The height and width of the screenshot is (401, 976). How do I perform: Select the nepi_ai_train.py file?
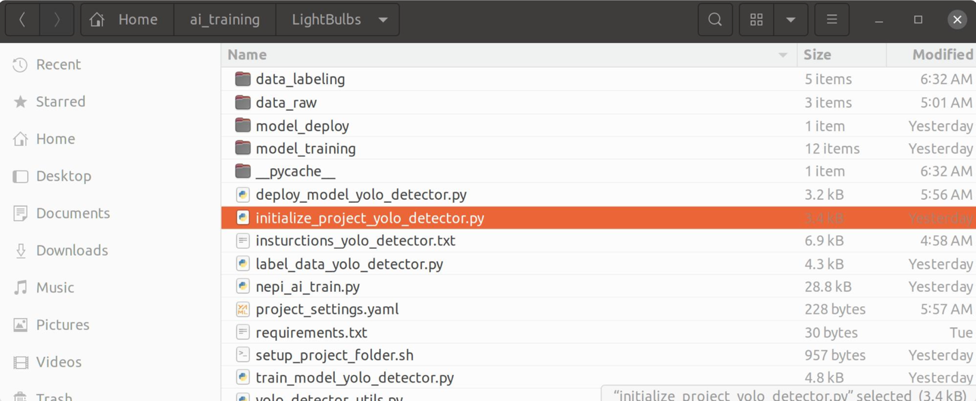[x=307, y=287]
